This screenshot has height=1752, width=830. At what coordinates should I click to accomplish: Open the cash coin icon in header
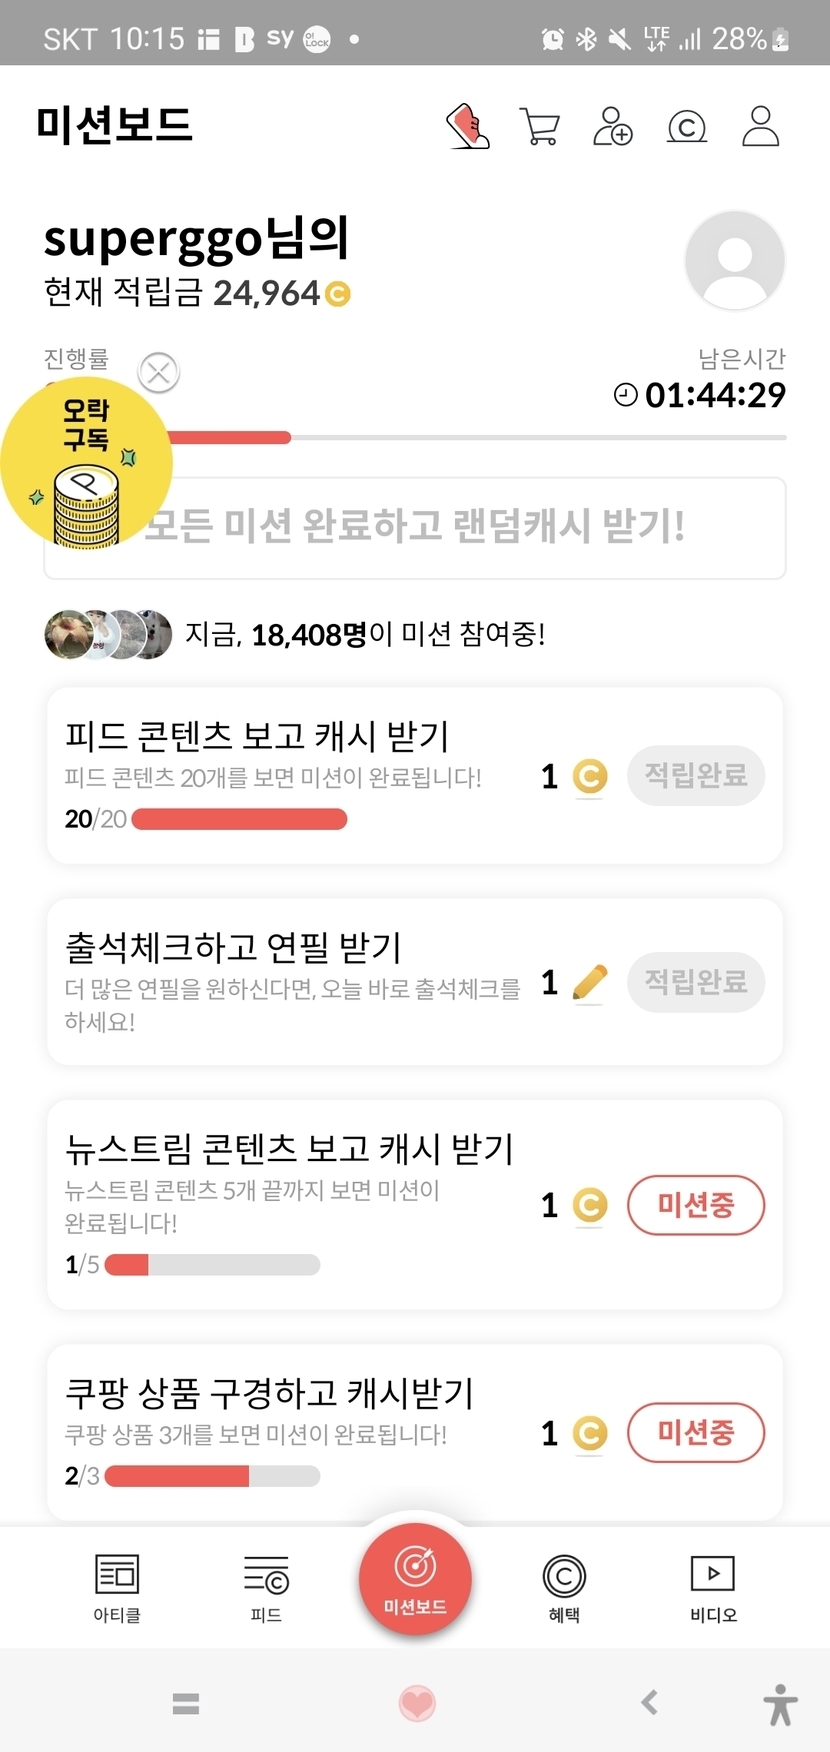pyautogui.click(x=687, y=127)
